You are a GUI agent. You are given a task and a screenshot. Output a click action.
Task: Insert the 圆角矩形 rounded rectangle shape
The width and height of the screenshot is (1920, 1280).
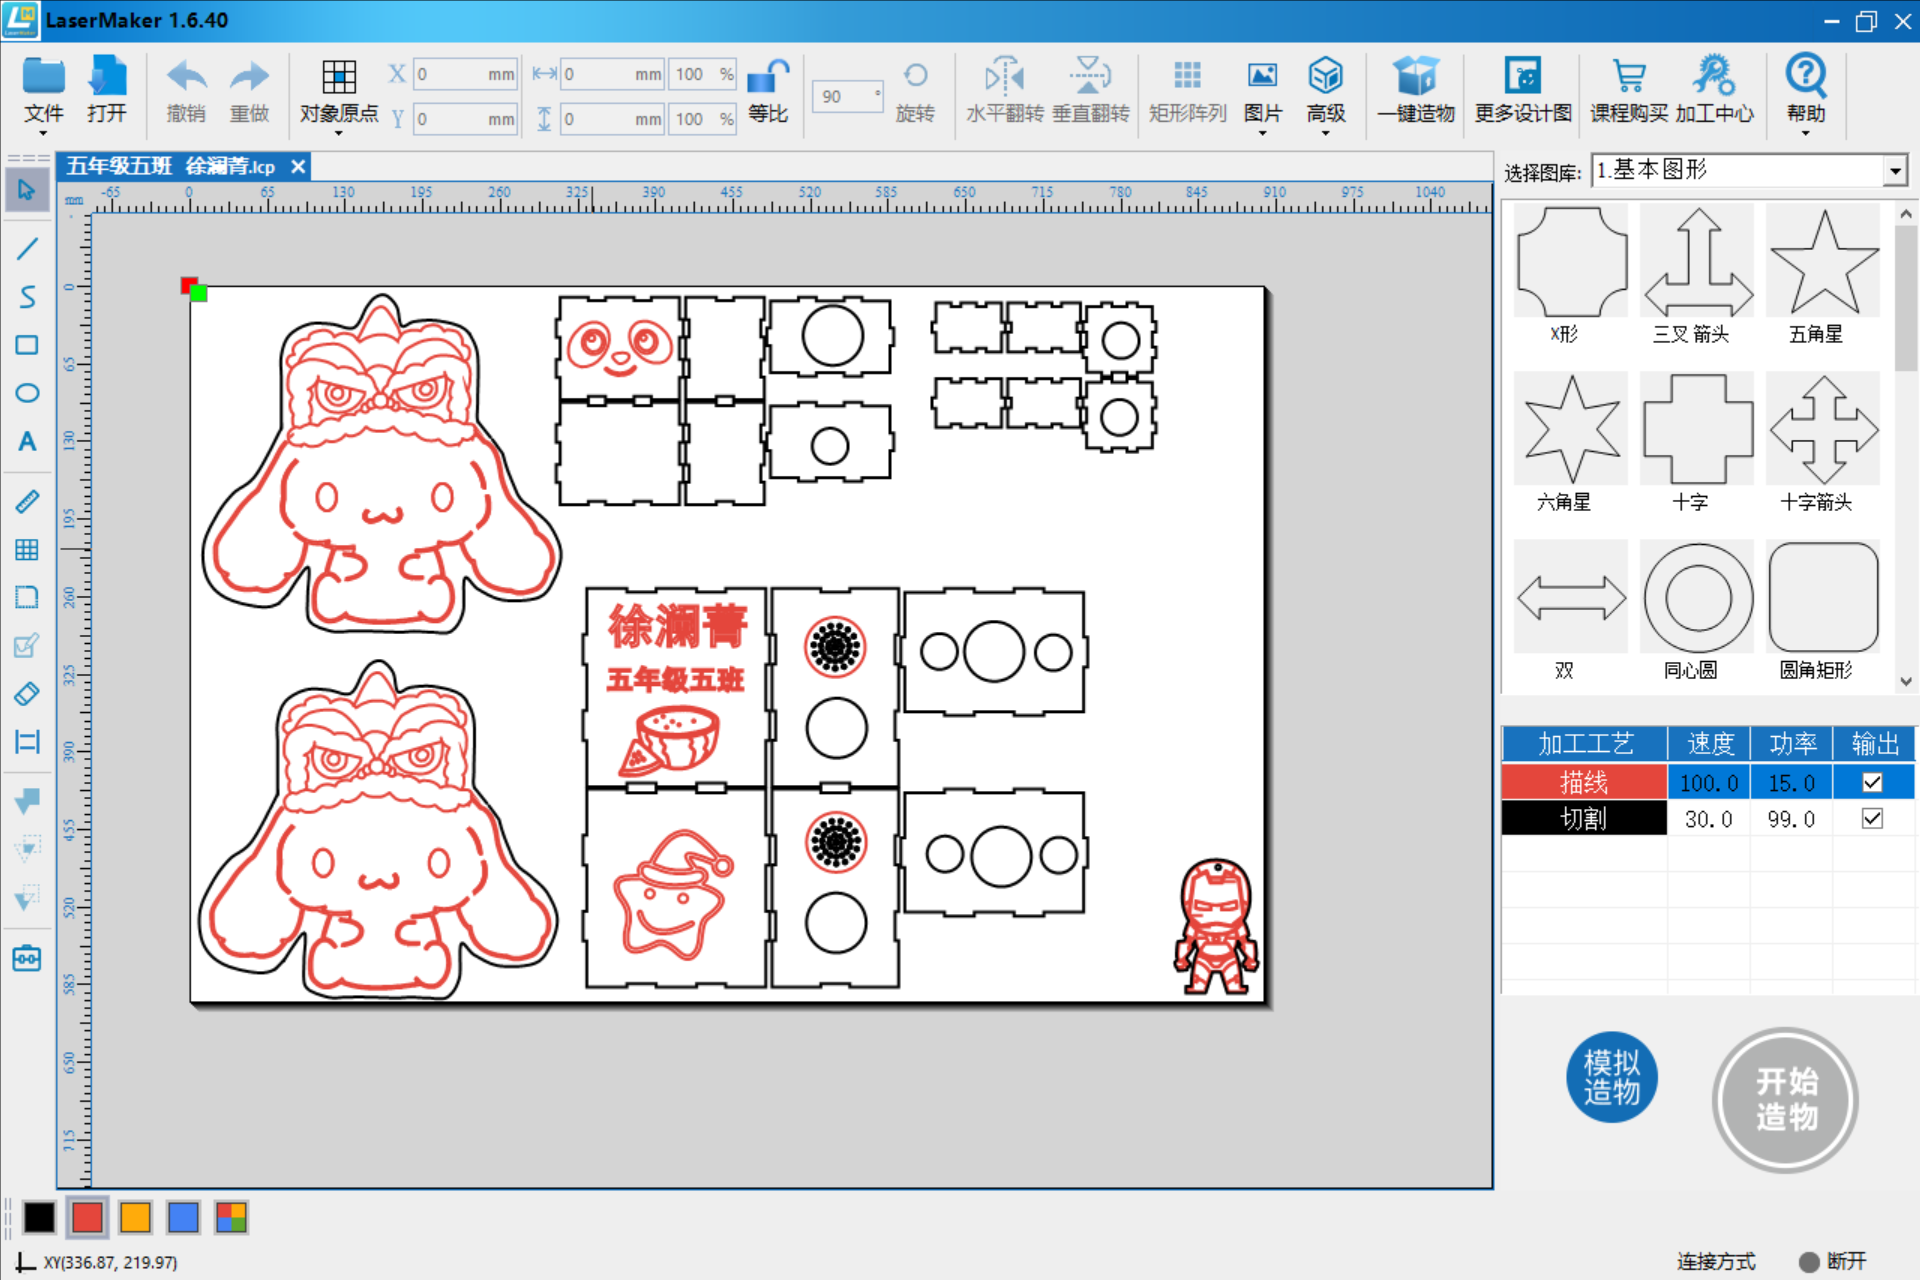pos(1823,598)
